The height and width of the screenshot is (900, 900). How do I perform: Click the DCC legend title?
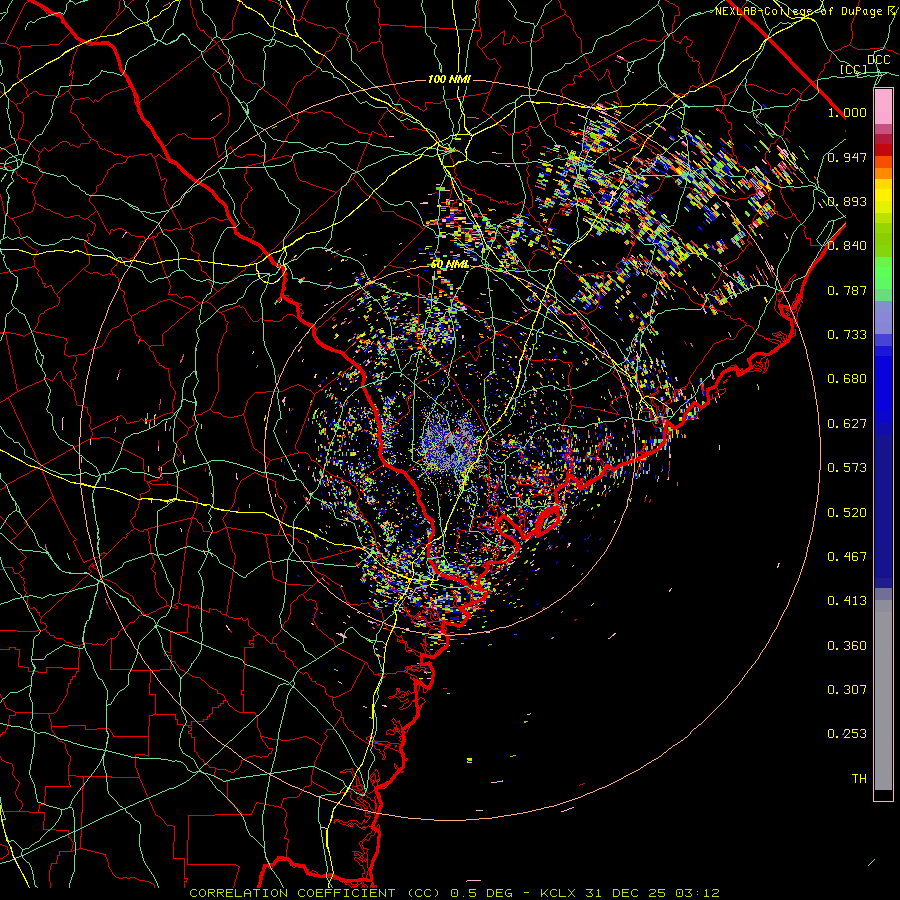(878, 60)
